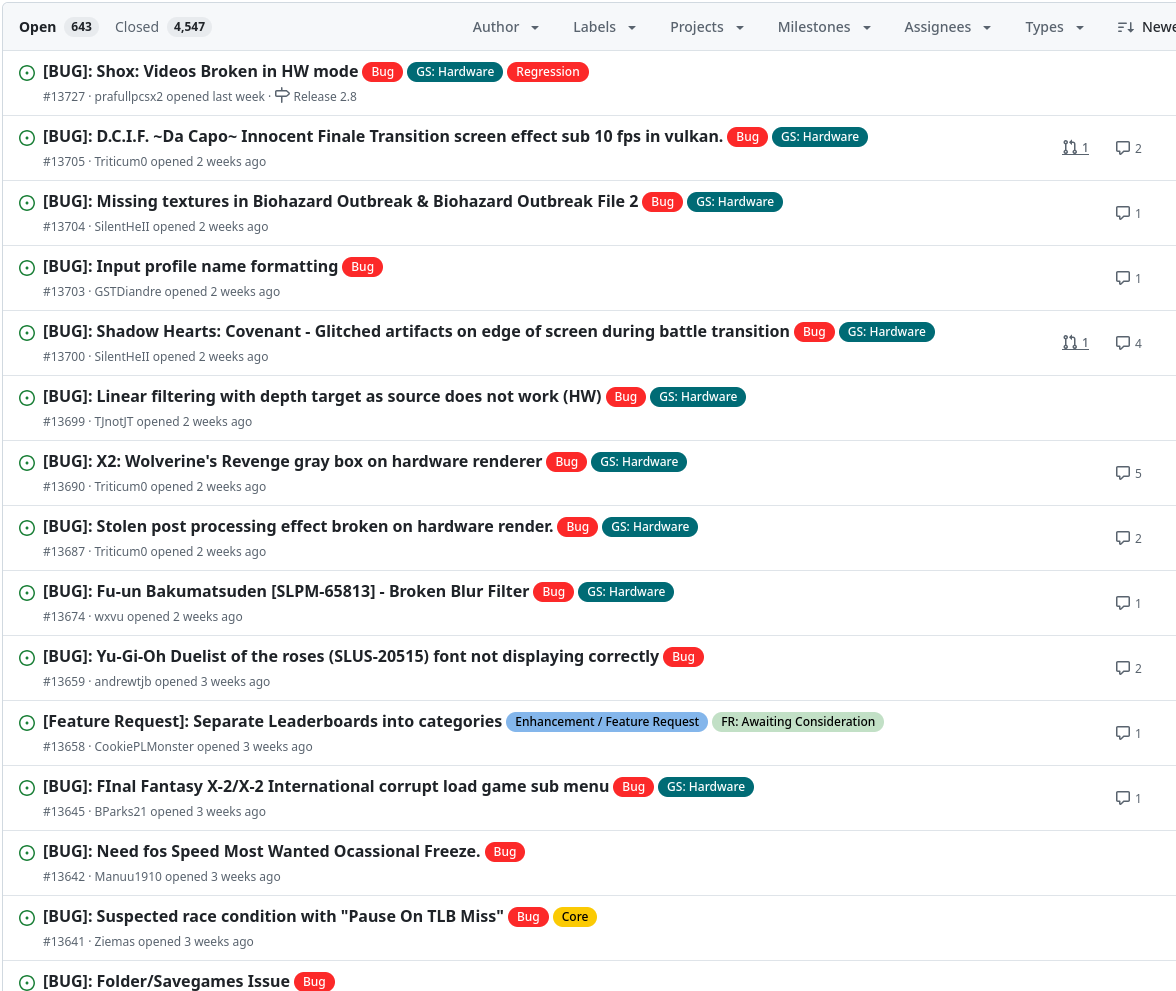Open issue Linear filtering with depth target
The height and width of the screenshot is (991, 1176).
click(x=322, y=396)
